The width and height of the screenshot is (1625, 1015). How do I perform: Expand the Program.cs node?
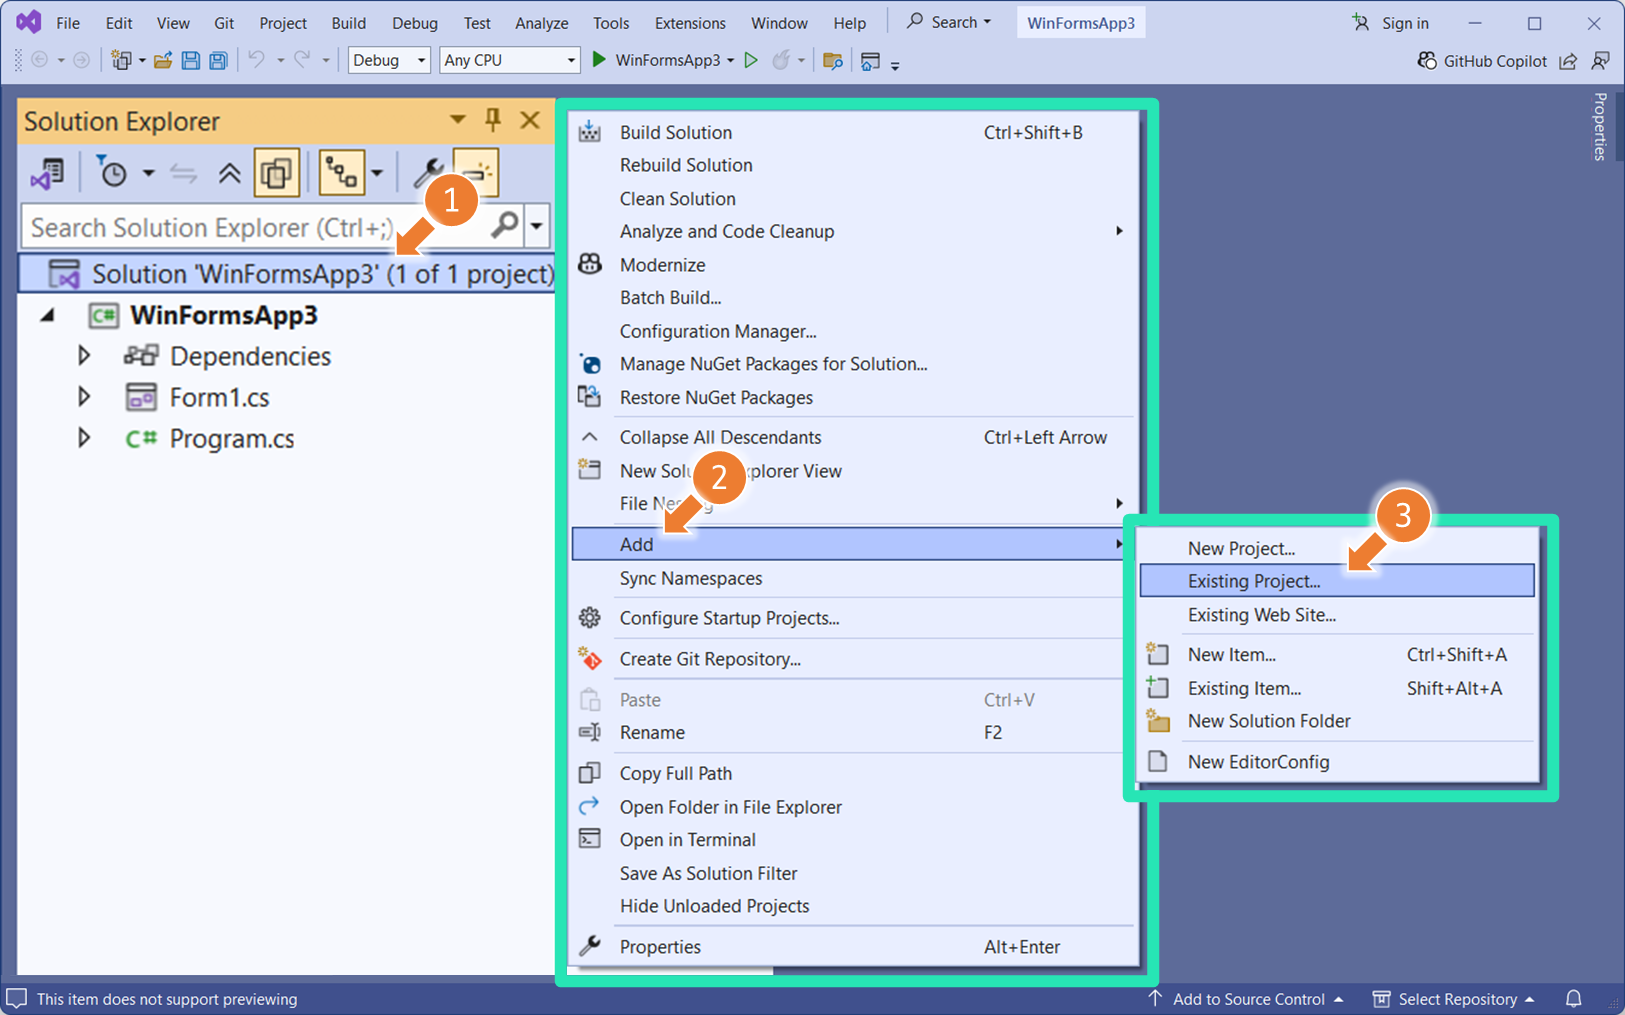[x=84, y=438]
